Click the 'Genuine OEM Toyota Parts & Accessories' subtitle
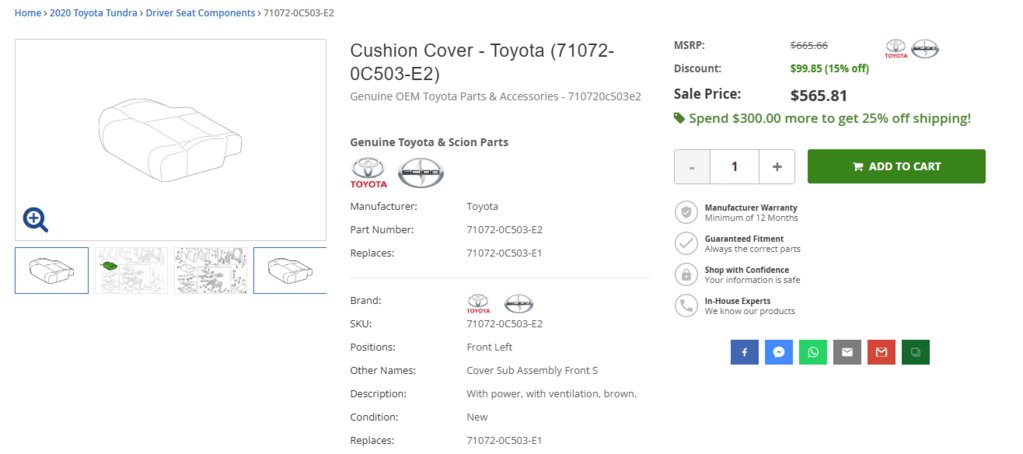The height and width of the screenshot is (454, 1023). point(496,96)
